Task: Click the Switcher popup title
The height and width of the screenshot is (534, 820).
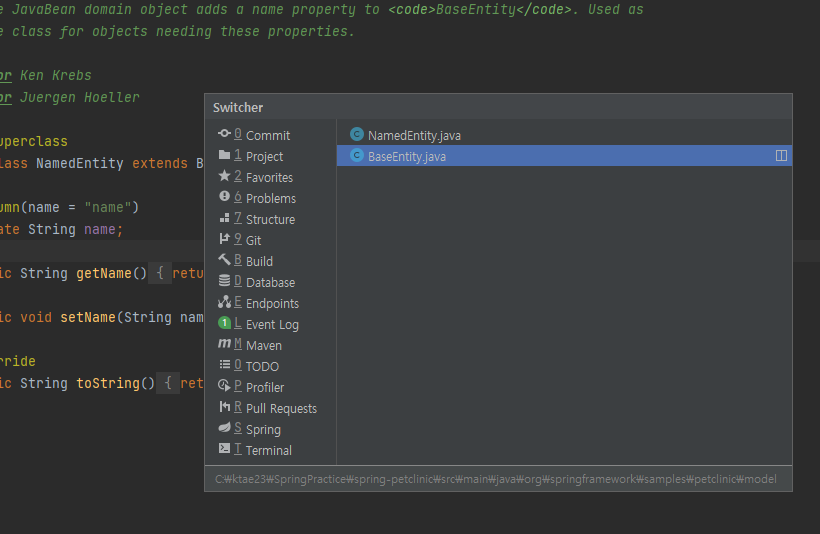Action: 238,107
